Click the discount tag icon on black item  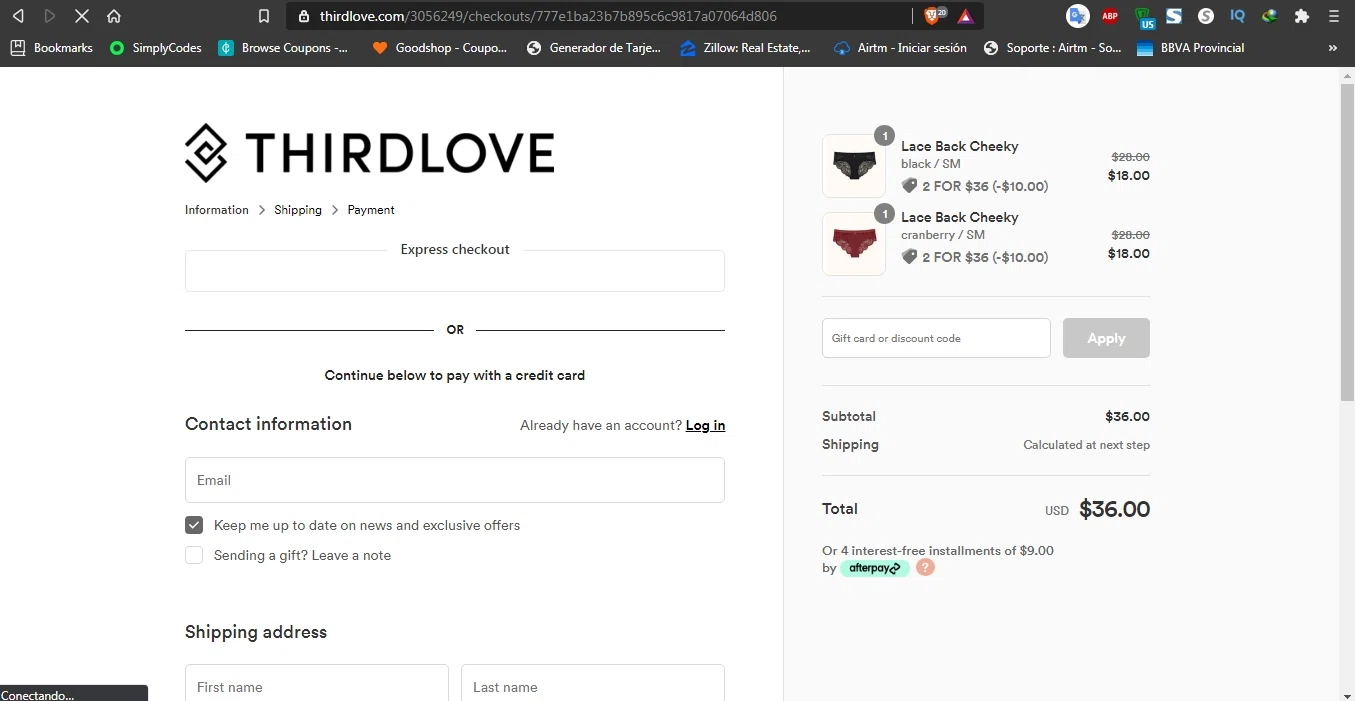pyautogui.click(x=909, y=186)
